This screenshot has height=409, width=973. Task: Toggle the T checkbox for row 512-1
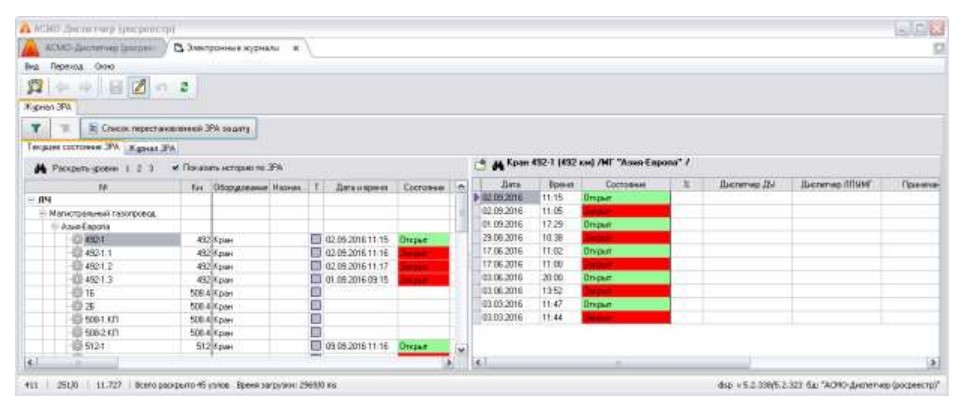pyautogui.click(x=316, y=346)
